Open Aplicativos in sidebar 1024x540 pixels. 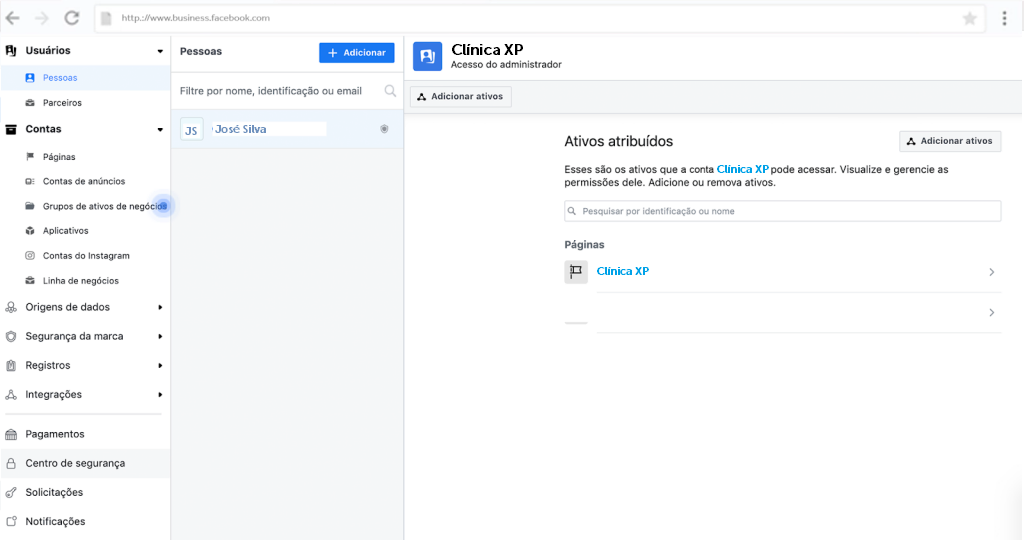coord(65,230)
